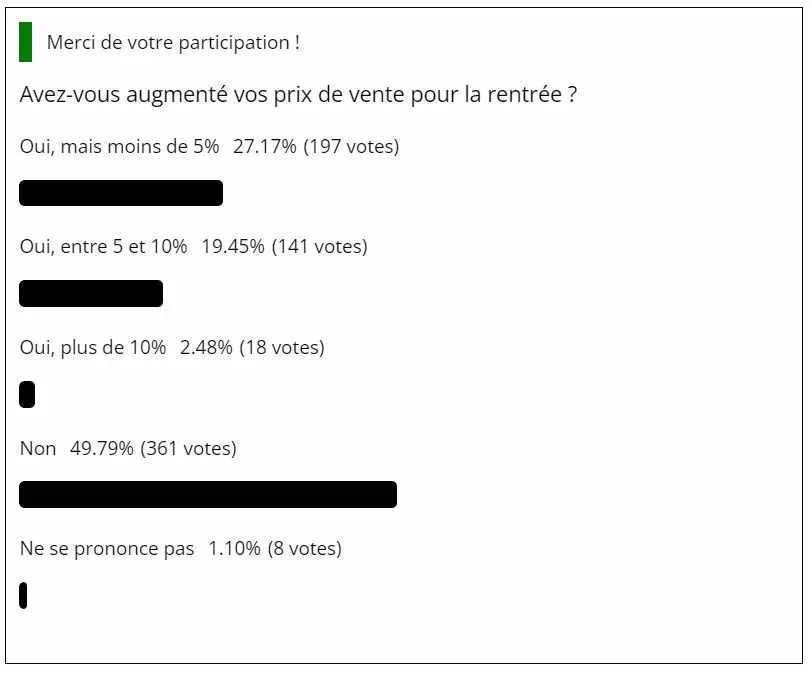The image size is (811, 675).
Task: Click the 'Oui, plus de 10%' label
Action: (x=93, y=347)
